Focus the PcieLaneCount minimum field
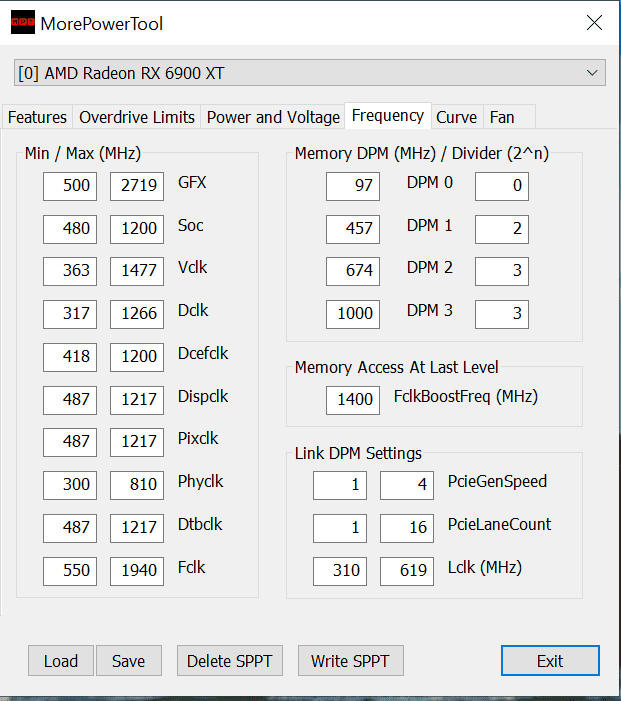Viewport: 621px width, 701px height. click(340, 528)
